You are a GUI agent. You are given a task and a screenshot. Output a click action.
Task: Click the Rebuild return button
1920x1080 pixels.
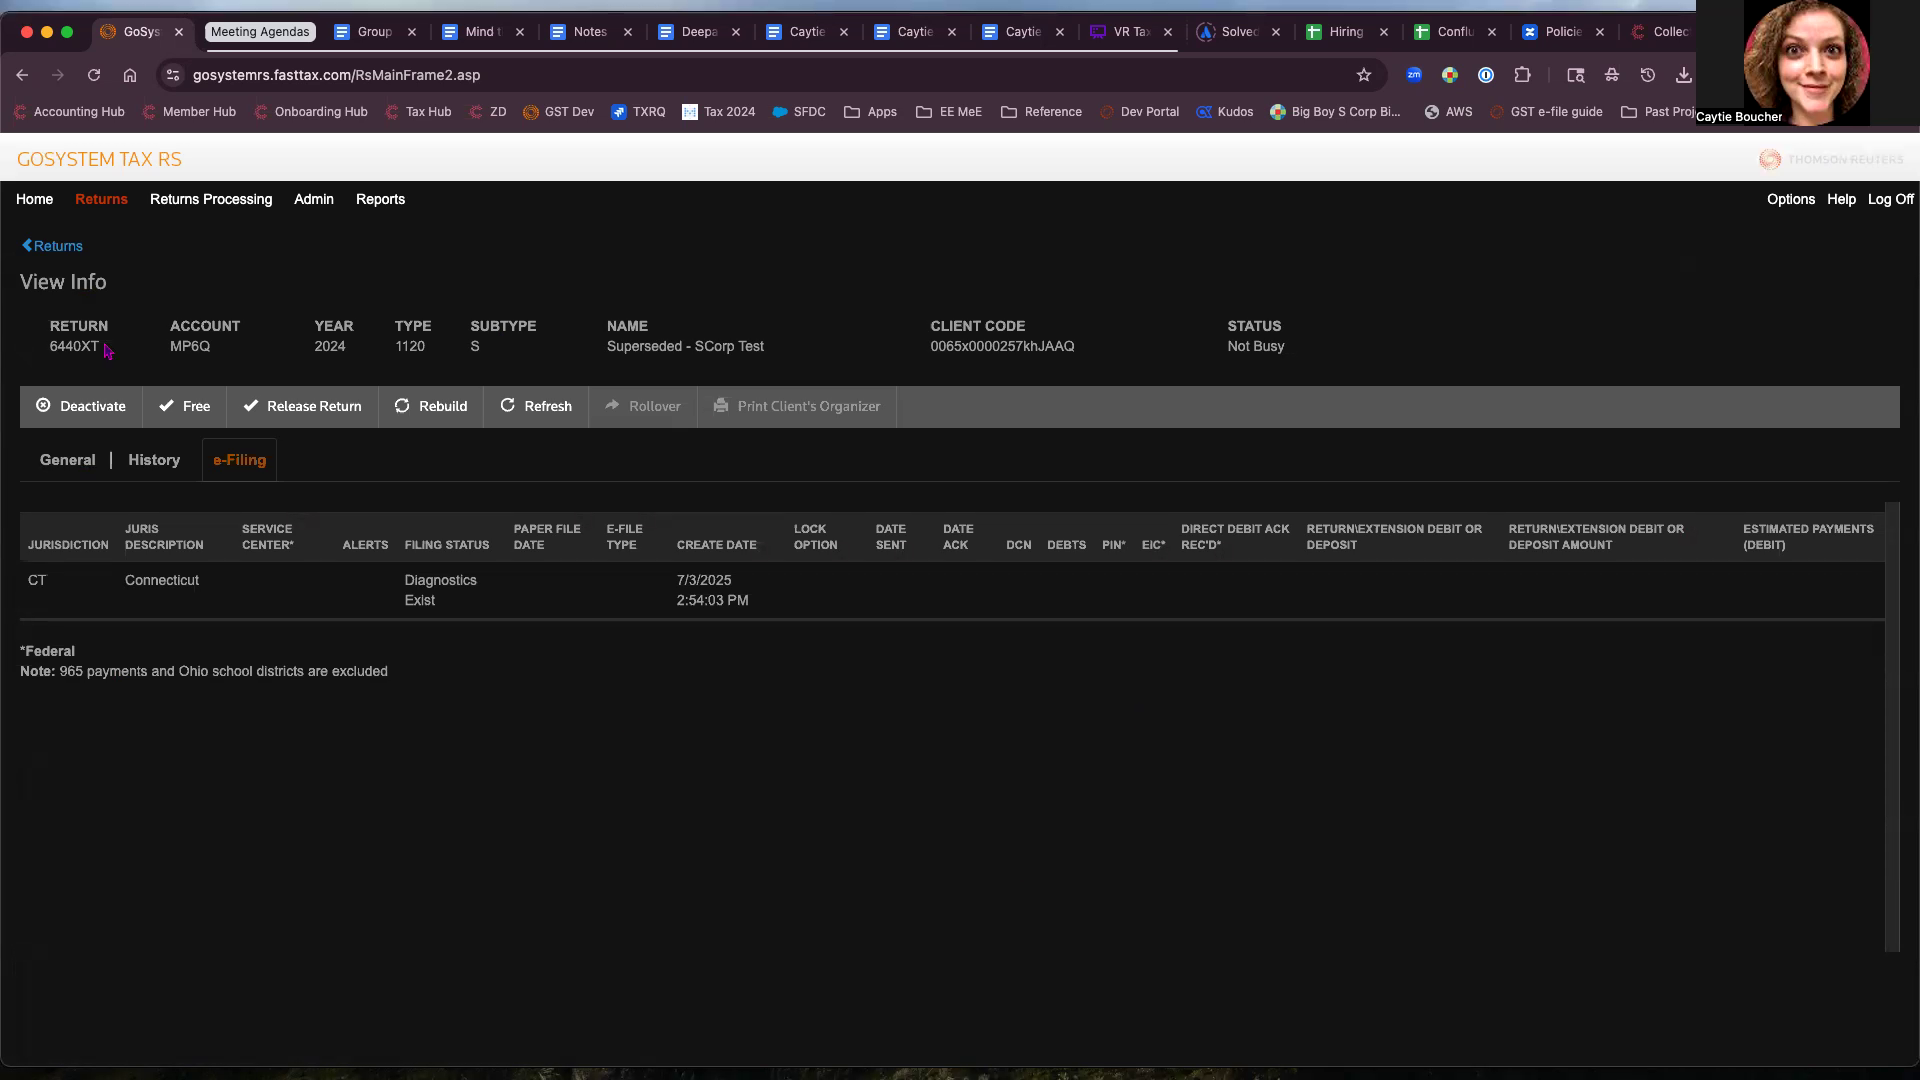click(431, 407)
